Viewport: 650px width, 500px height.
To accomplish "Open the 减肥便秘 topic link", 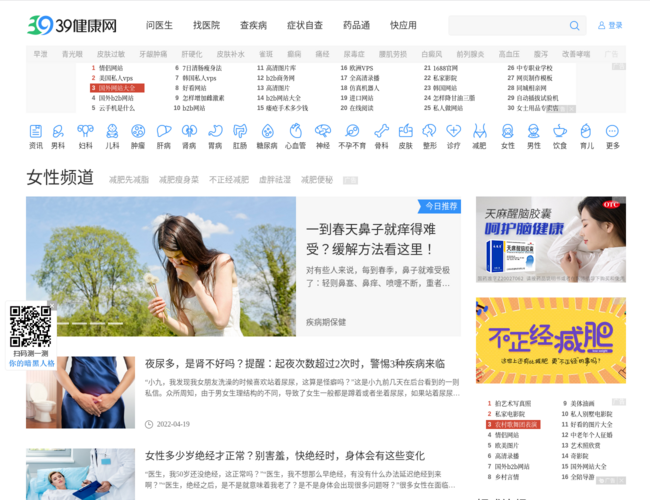I will (317, 180).
